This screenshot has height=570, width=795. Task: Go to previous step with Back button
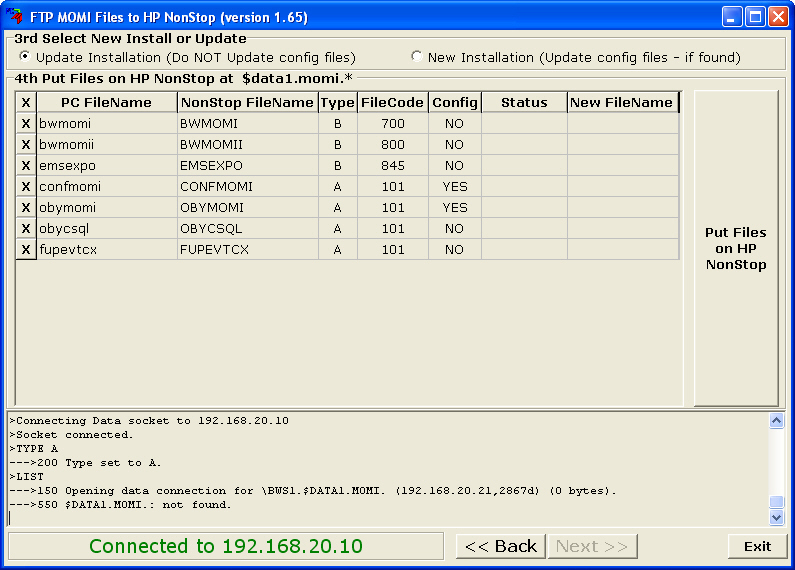click(x=500, y=546)
